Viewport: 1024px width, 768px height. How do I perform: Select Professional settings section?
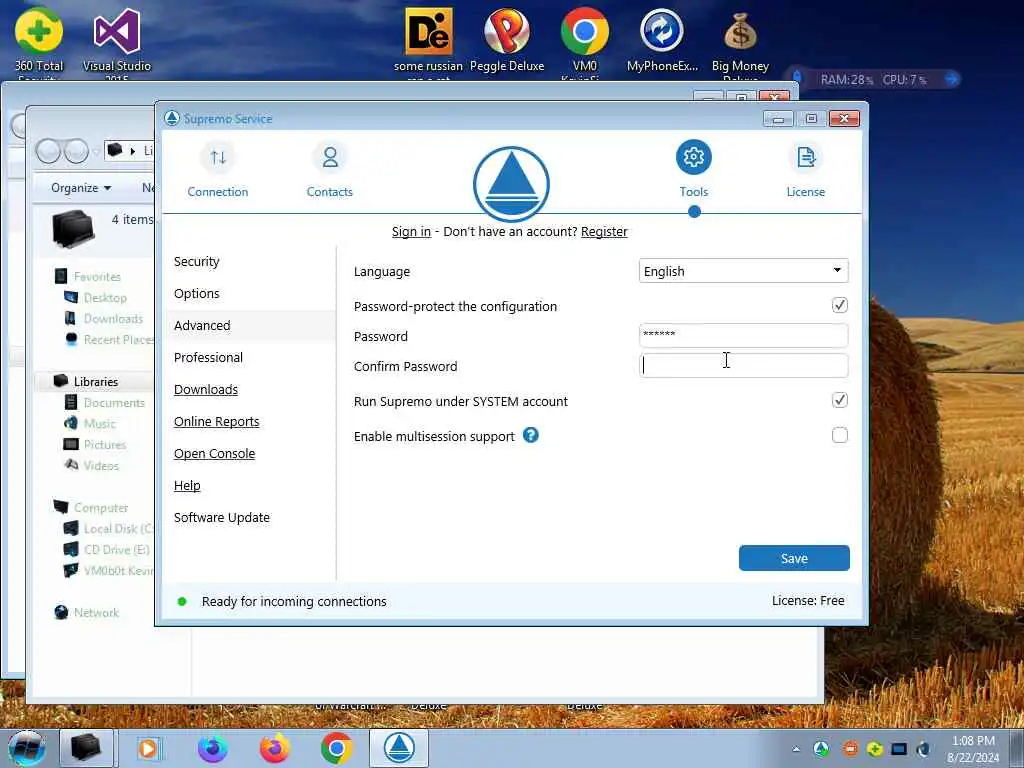208,357
